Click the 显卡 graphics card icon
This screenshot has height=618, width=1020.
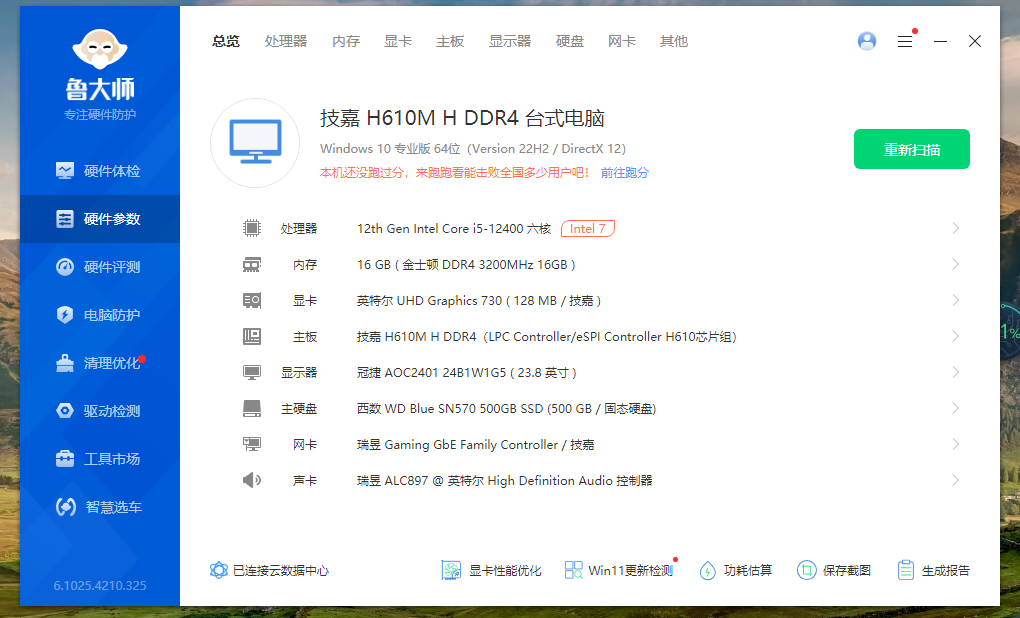click(252, 301)
